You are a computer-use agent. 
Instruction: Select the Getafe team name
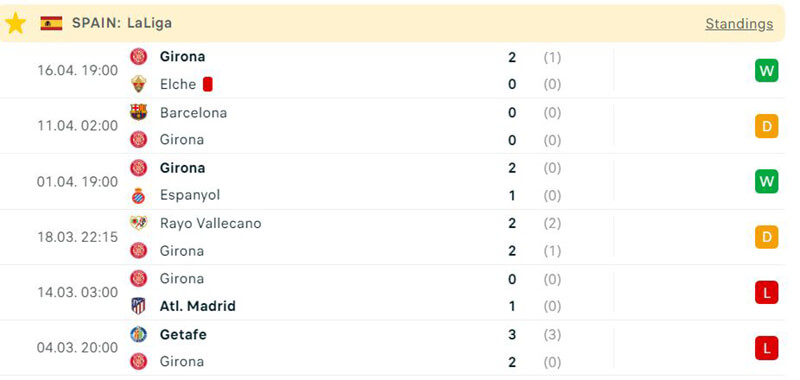[183, 335]
